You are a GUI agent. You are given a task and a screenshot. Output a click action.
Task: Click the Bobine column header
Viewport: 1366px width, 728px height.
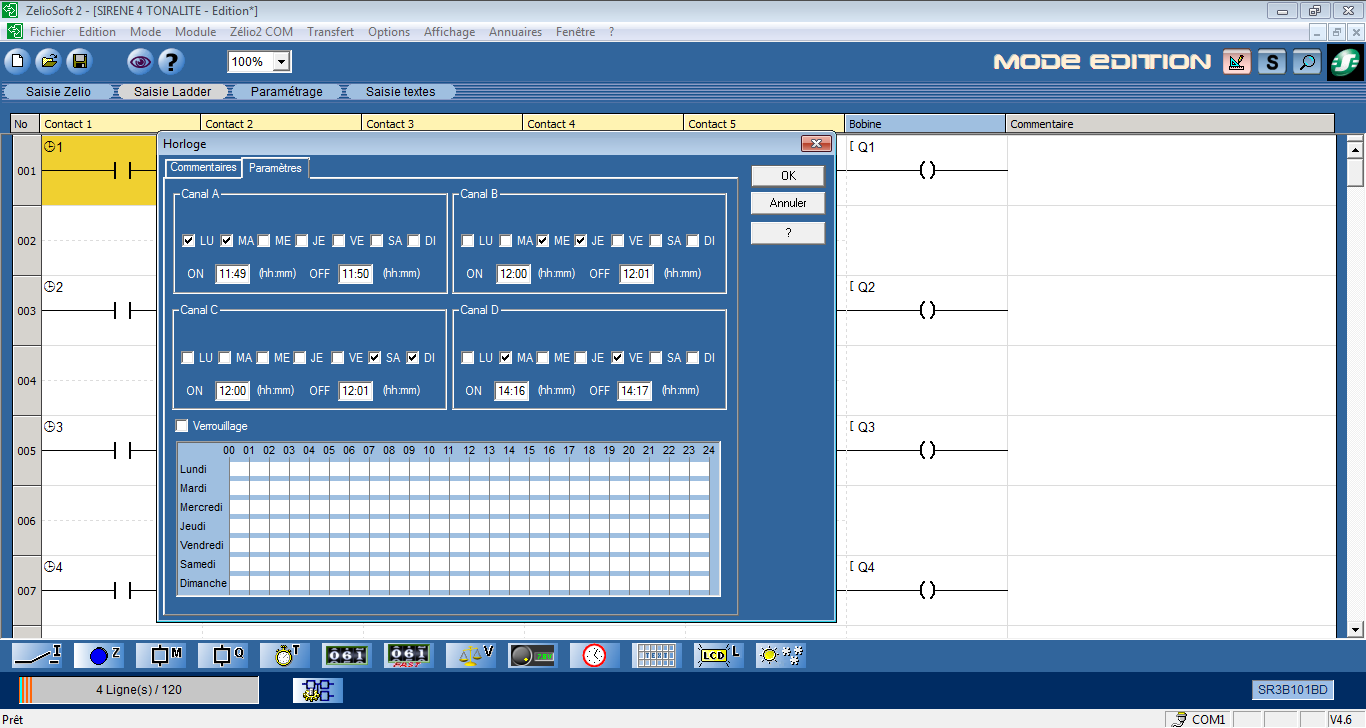pyautogui.click(x=925, y=124)
